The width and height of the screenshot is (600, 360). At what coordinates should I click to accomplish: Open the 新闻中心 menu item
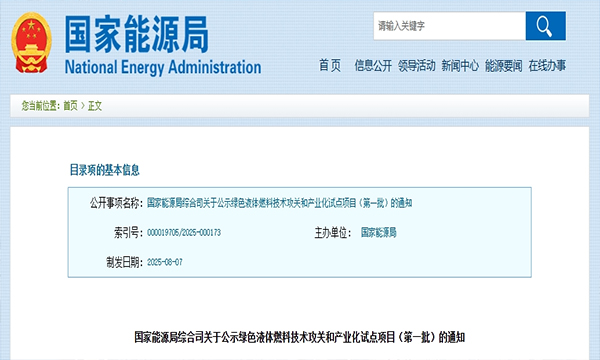[460, 66]
